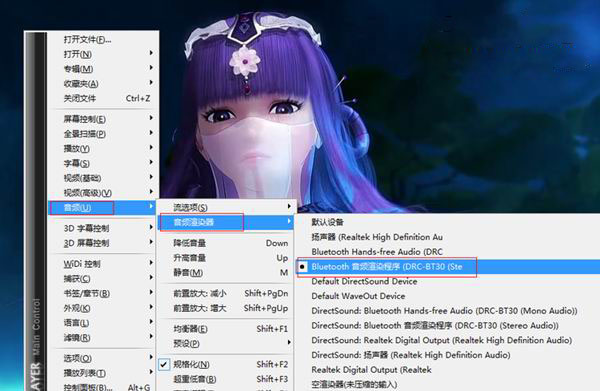The width and height of the screenshot is (600, 391).
Task: Open the 字幕(S) menu entry
Action: (103, 163)
